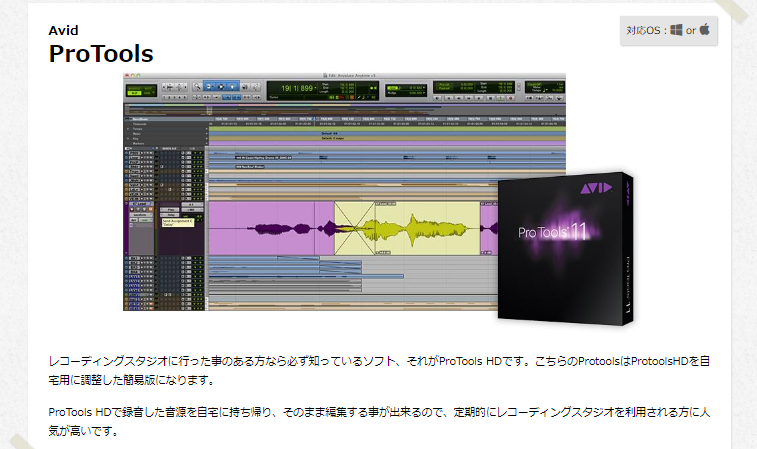Expand the Tempo ruler
The image size is (757, 449).
[x=128, y=129]
